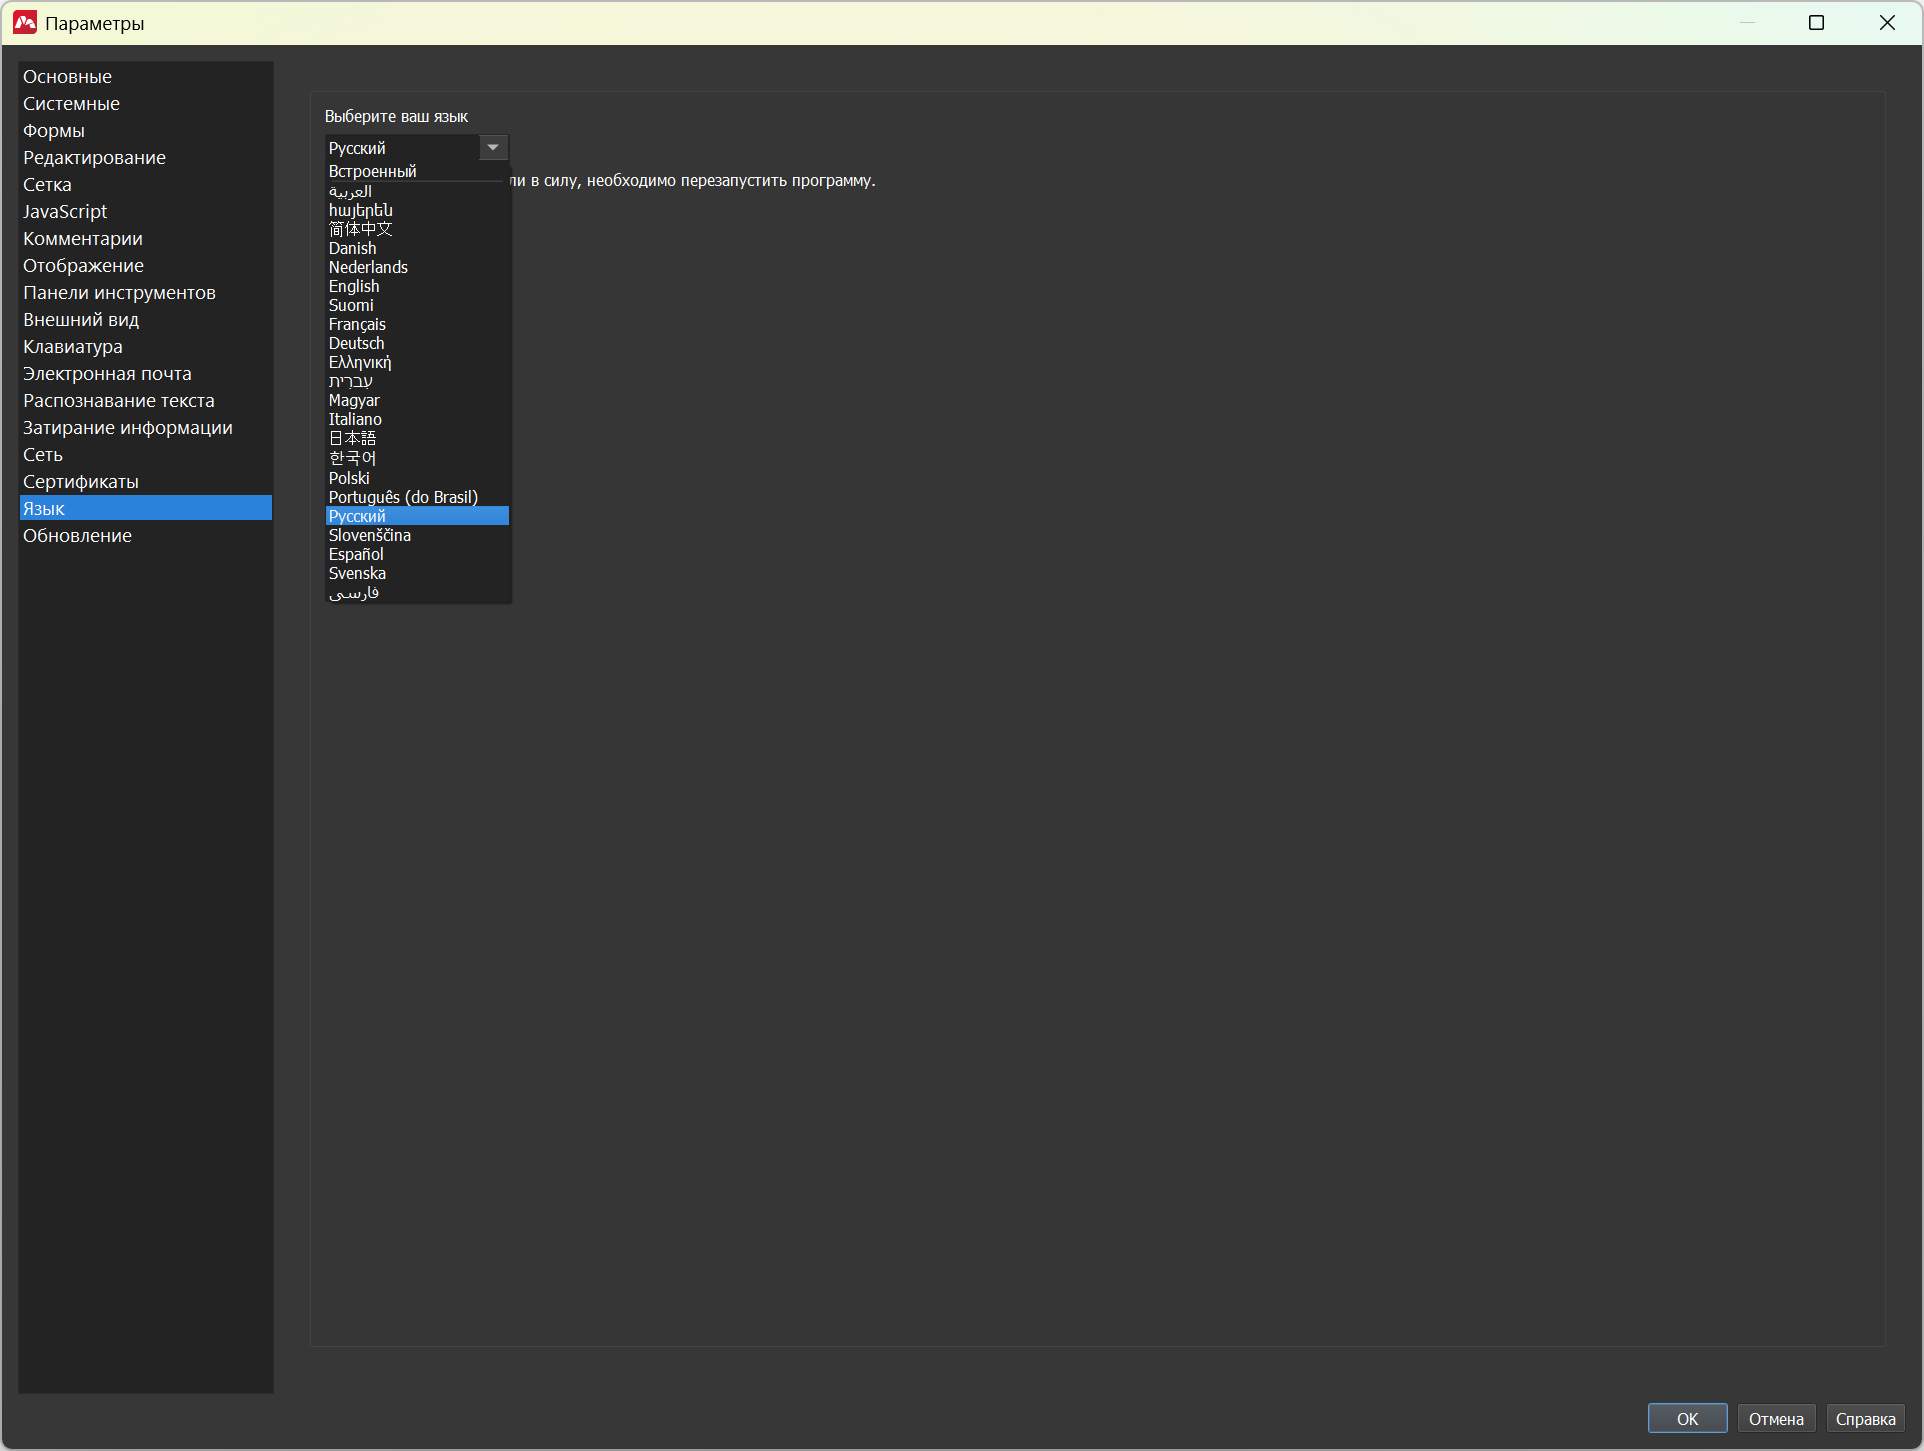Image resolution: width=1924 pixels, height=1451 pixels.
Task: Maximize the Параметры window
Action: point(1816,22)
